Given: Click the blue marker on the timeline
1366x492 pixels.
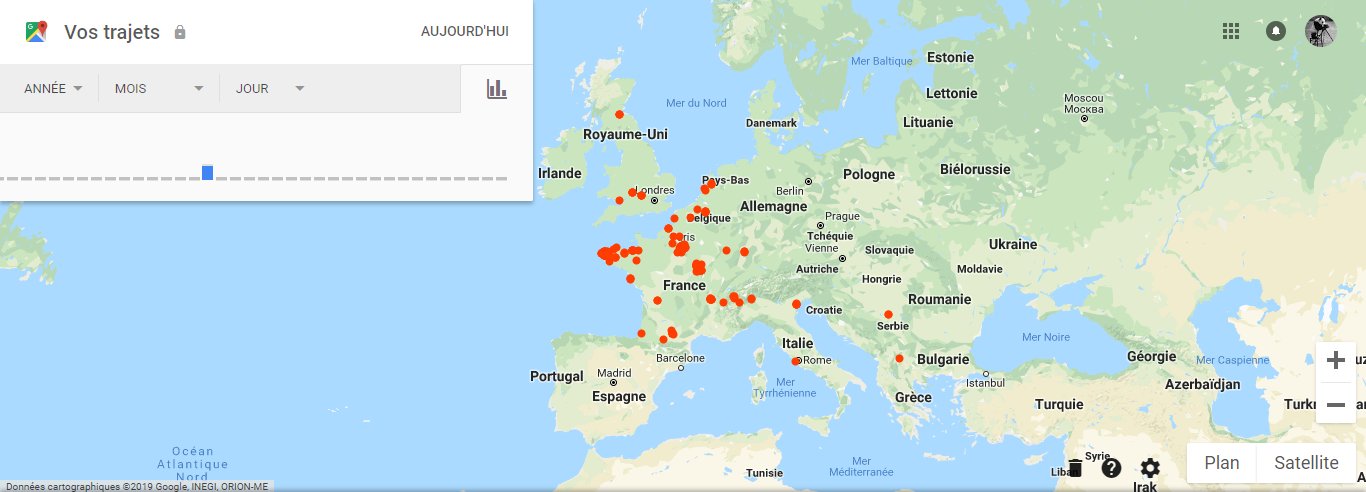Looking at the screenshot, I should (x=207, y=173).
